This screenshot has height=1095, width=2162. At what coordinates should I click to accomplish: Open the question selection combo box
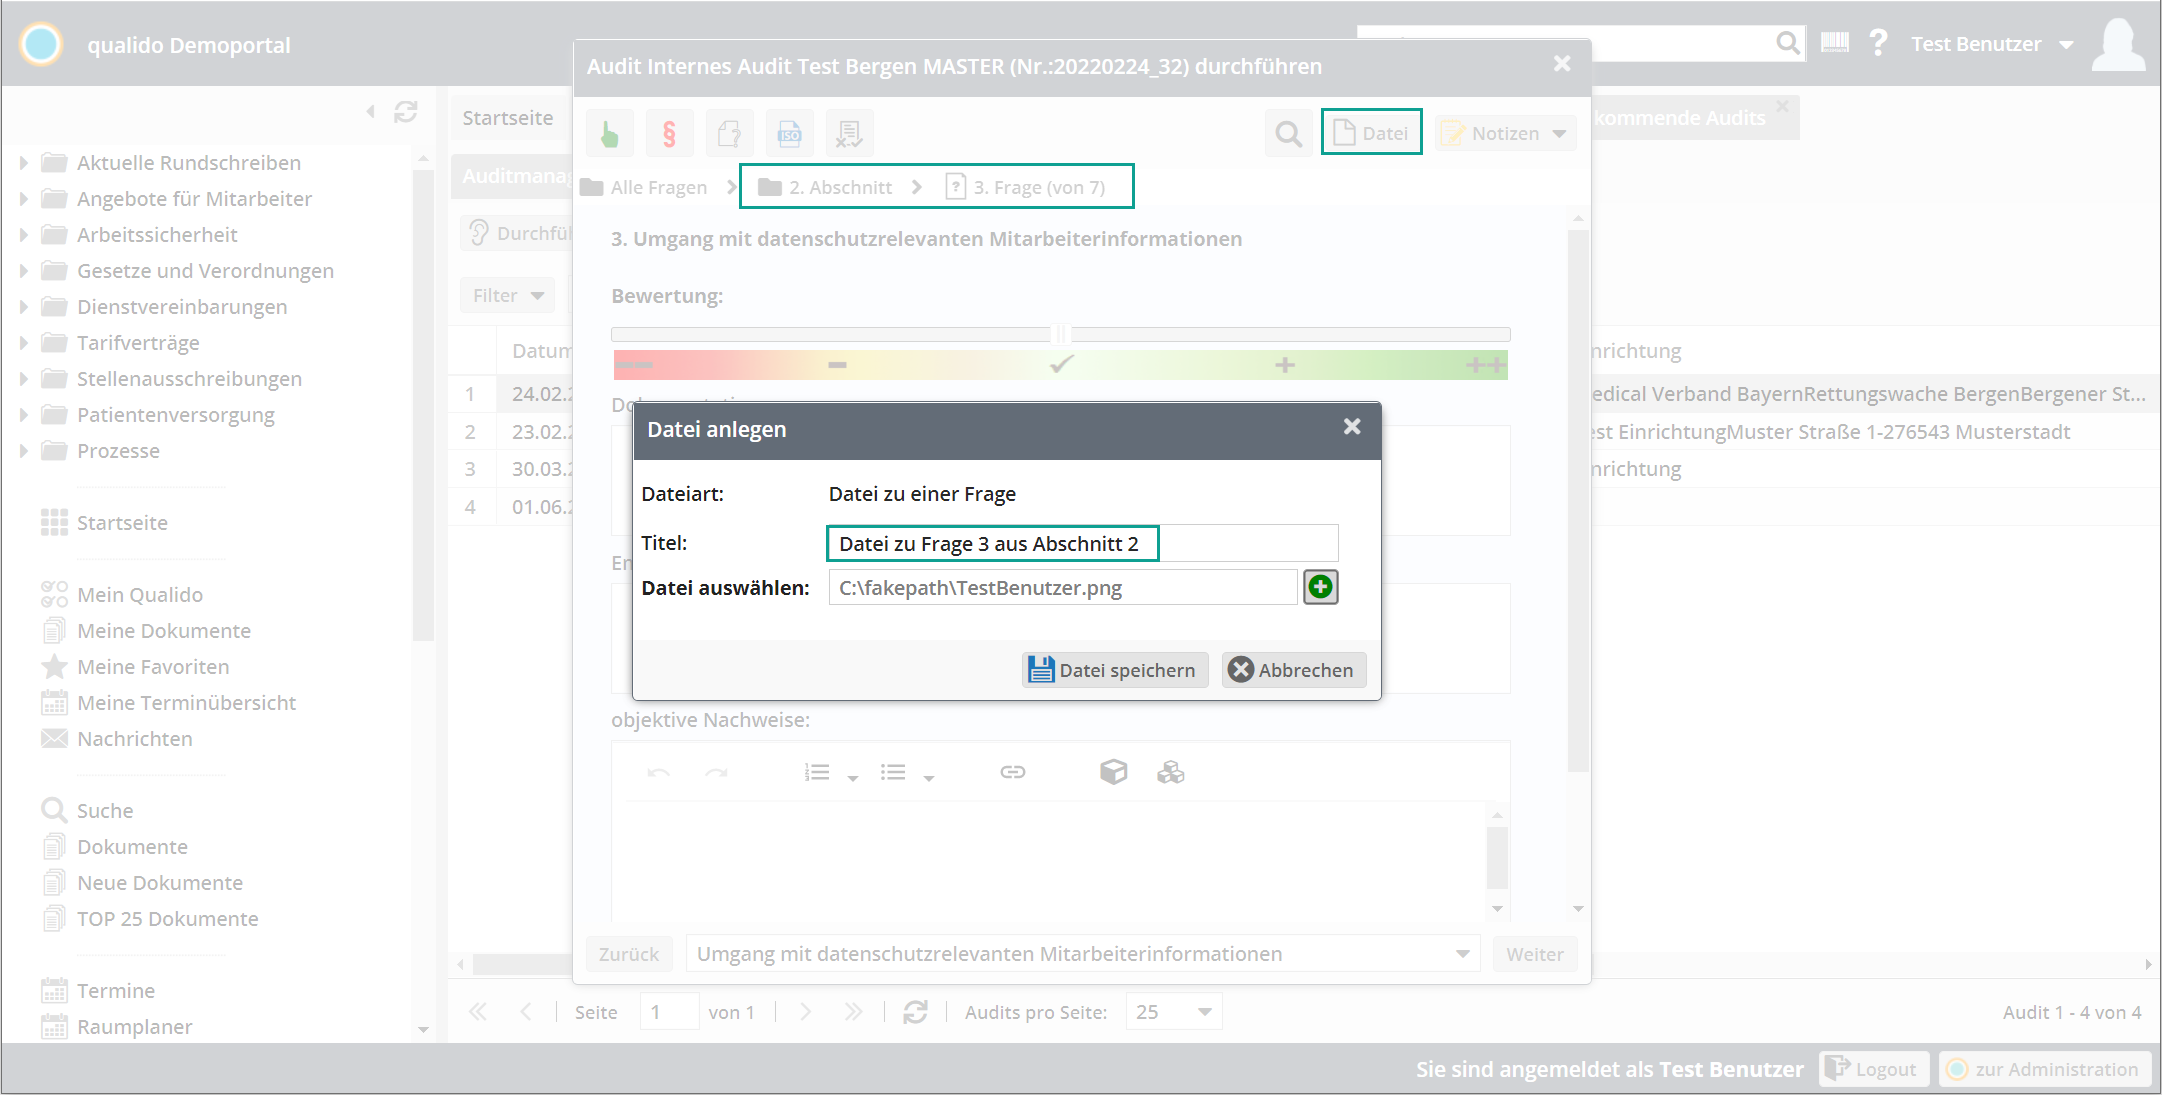coord(1462,954)
